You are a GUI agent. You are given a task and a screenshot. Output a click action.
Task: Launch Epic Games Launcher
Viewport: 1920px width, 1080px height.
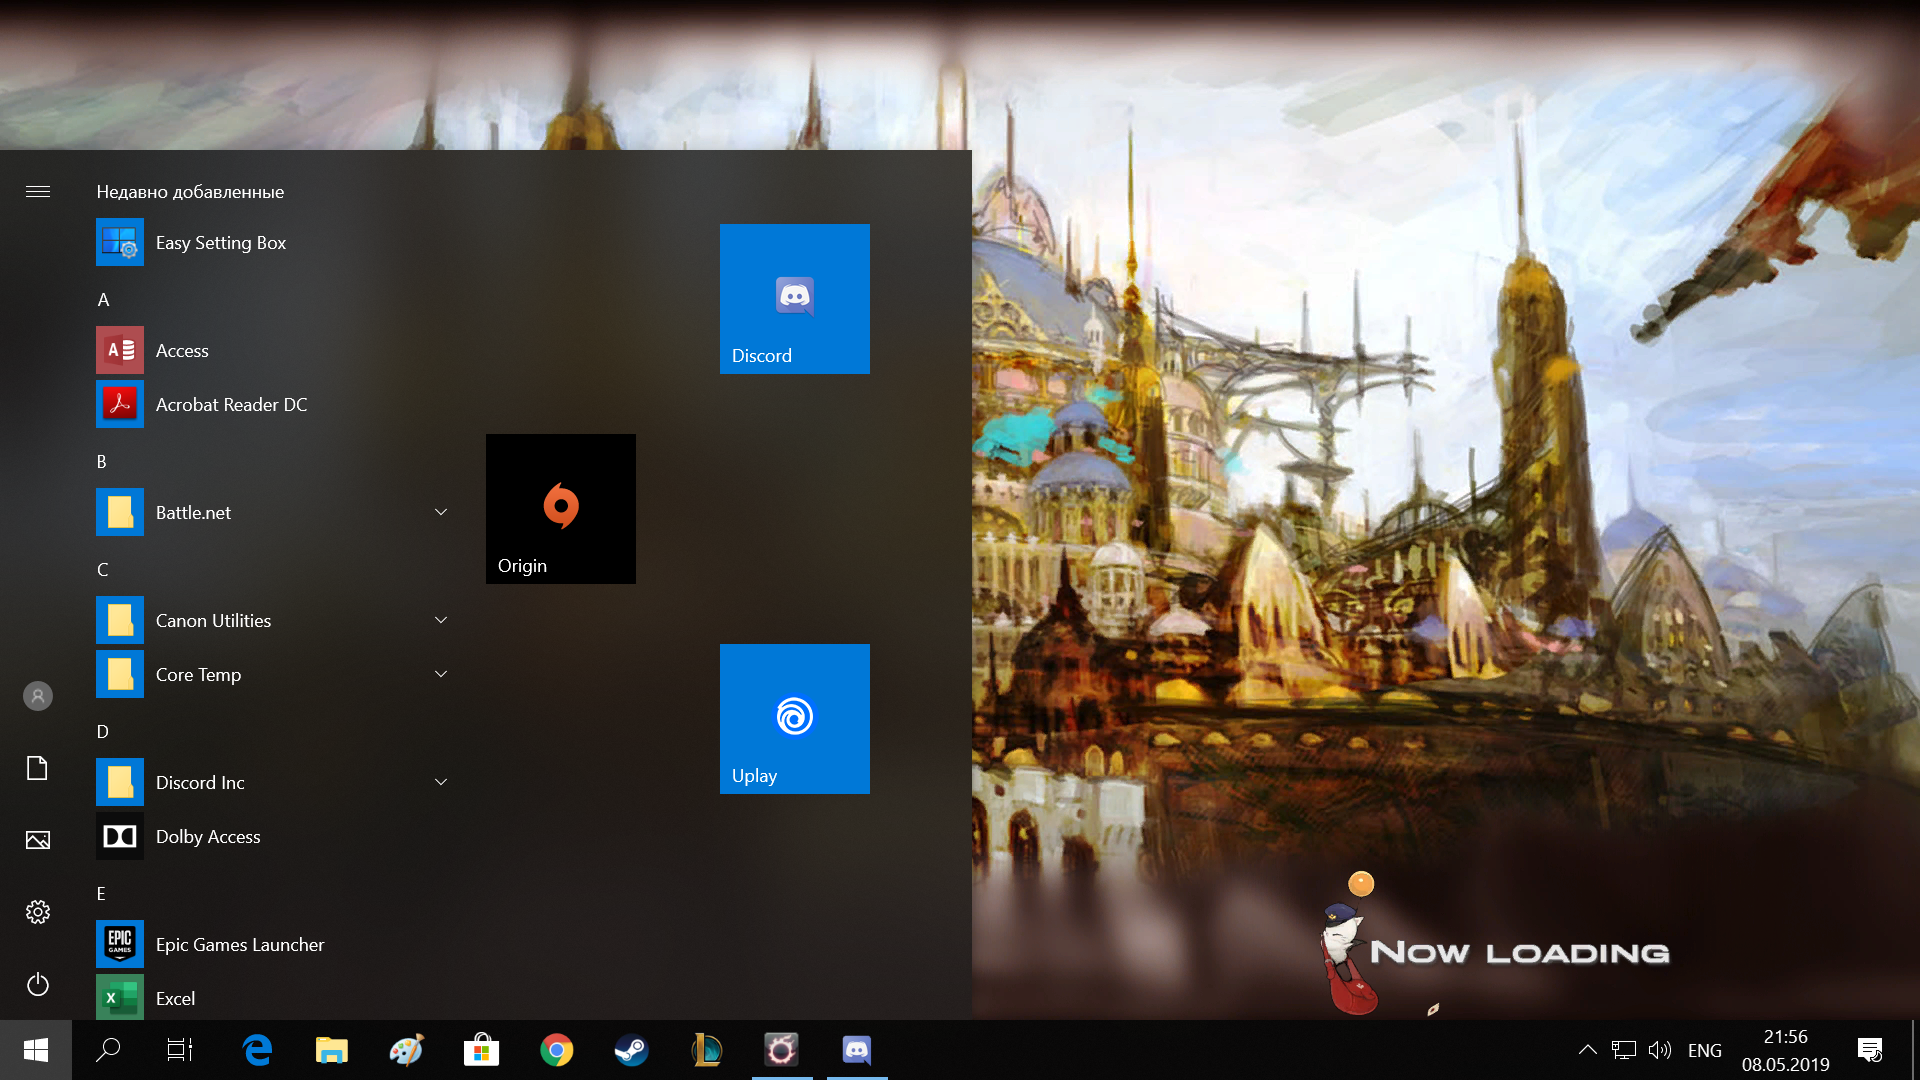point(270,944)
